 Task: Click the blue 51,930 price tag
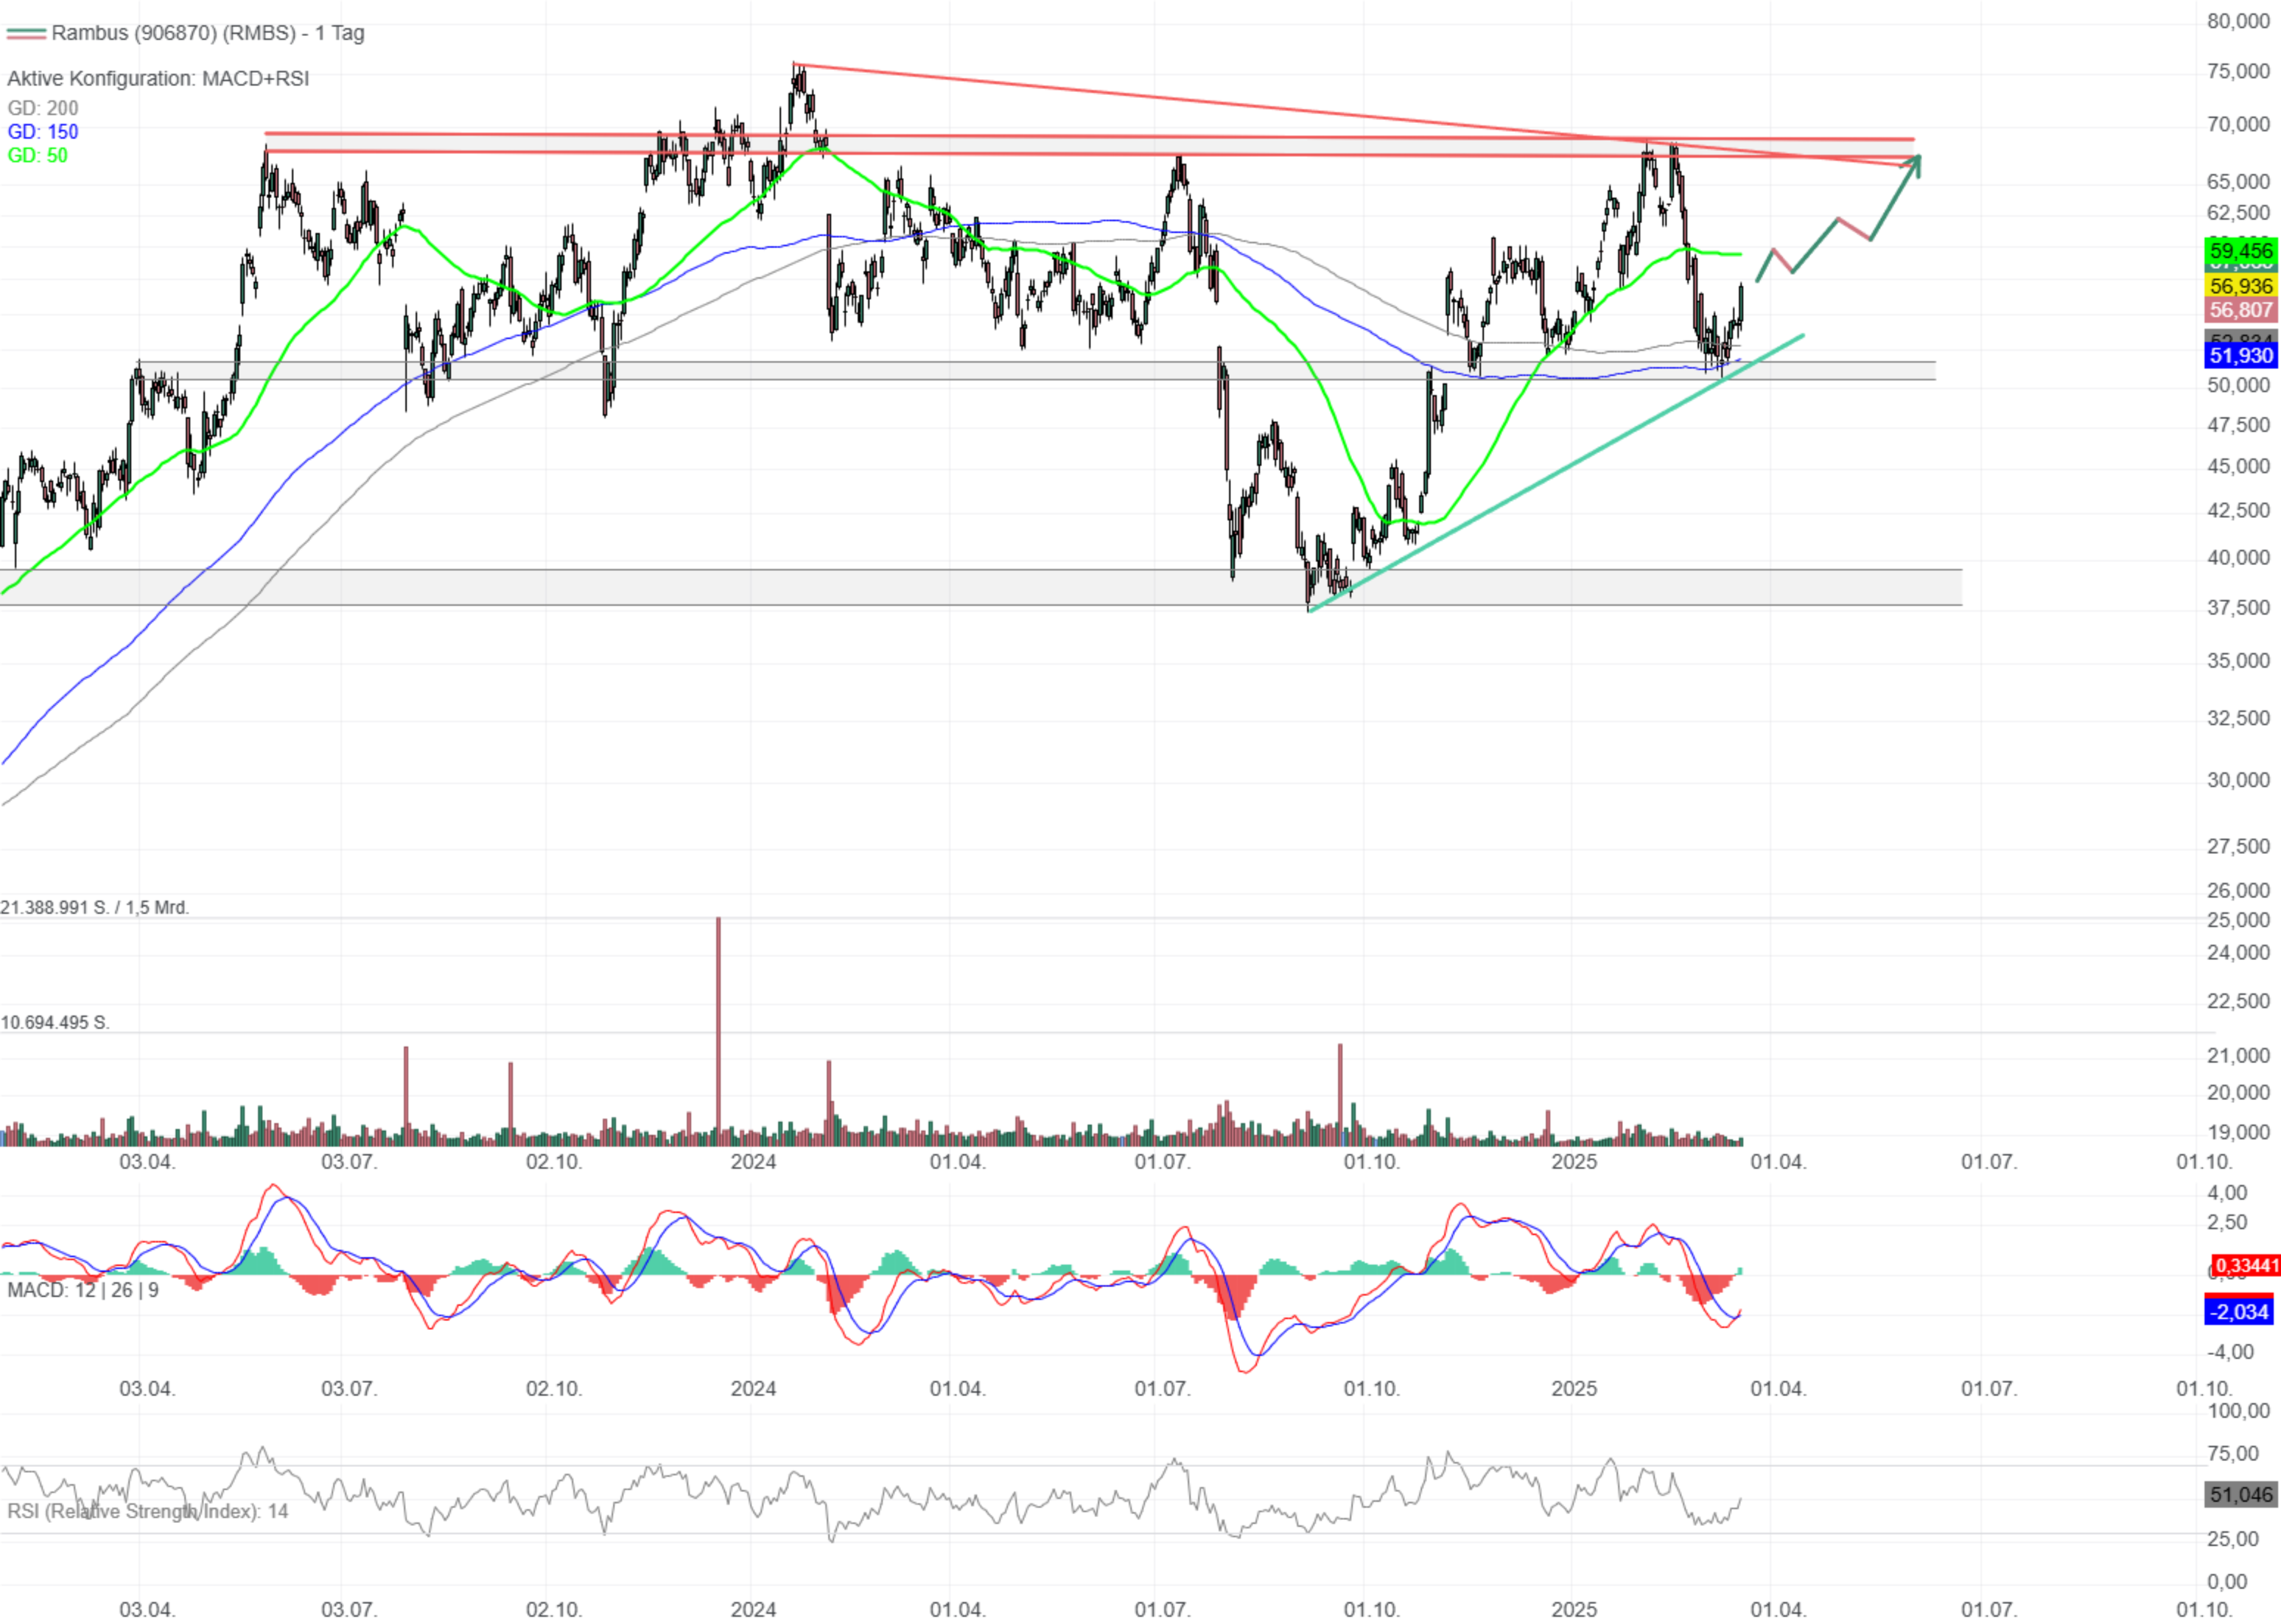(2240, 356)
